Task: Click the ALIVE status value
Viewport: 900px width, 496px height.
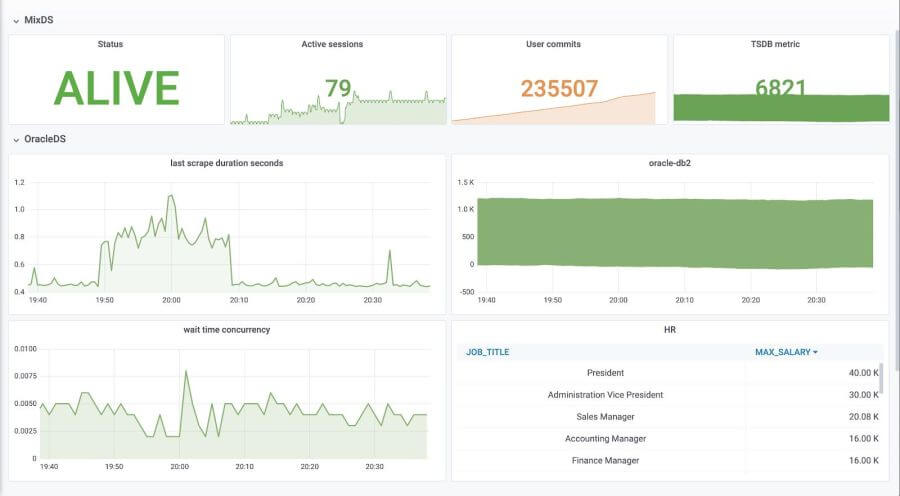Action: click(117, 88)
